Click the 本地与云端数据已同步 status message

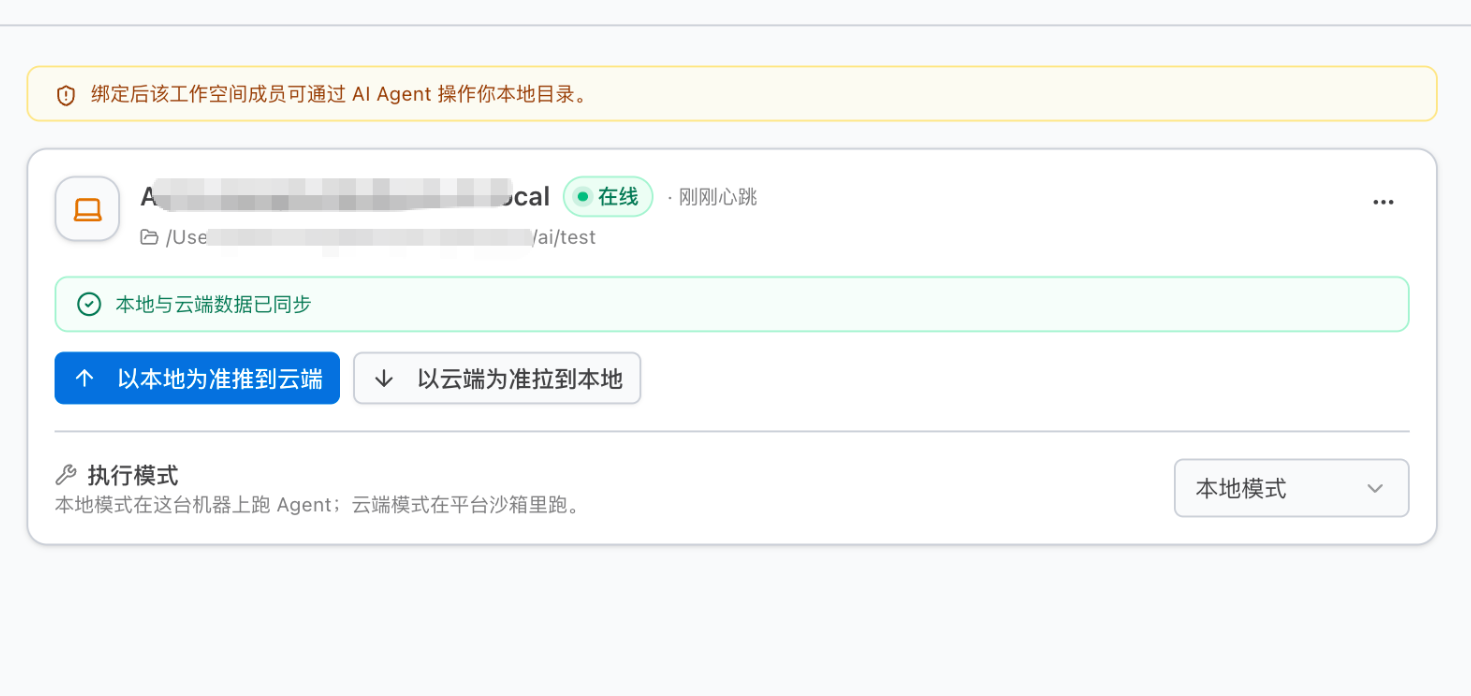point(214,304)
